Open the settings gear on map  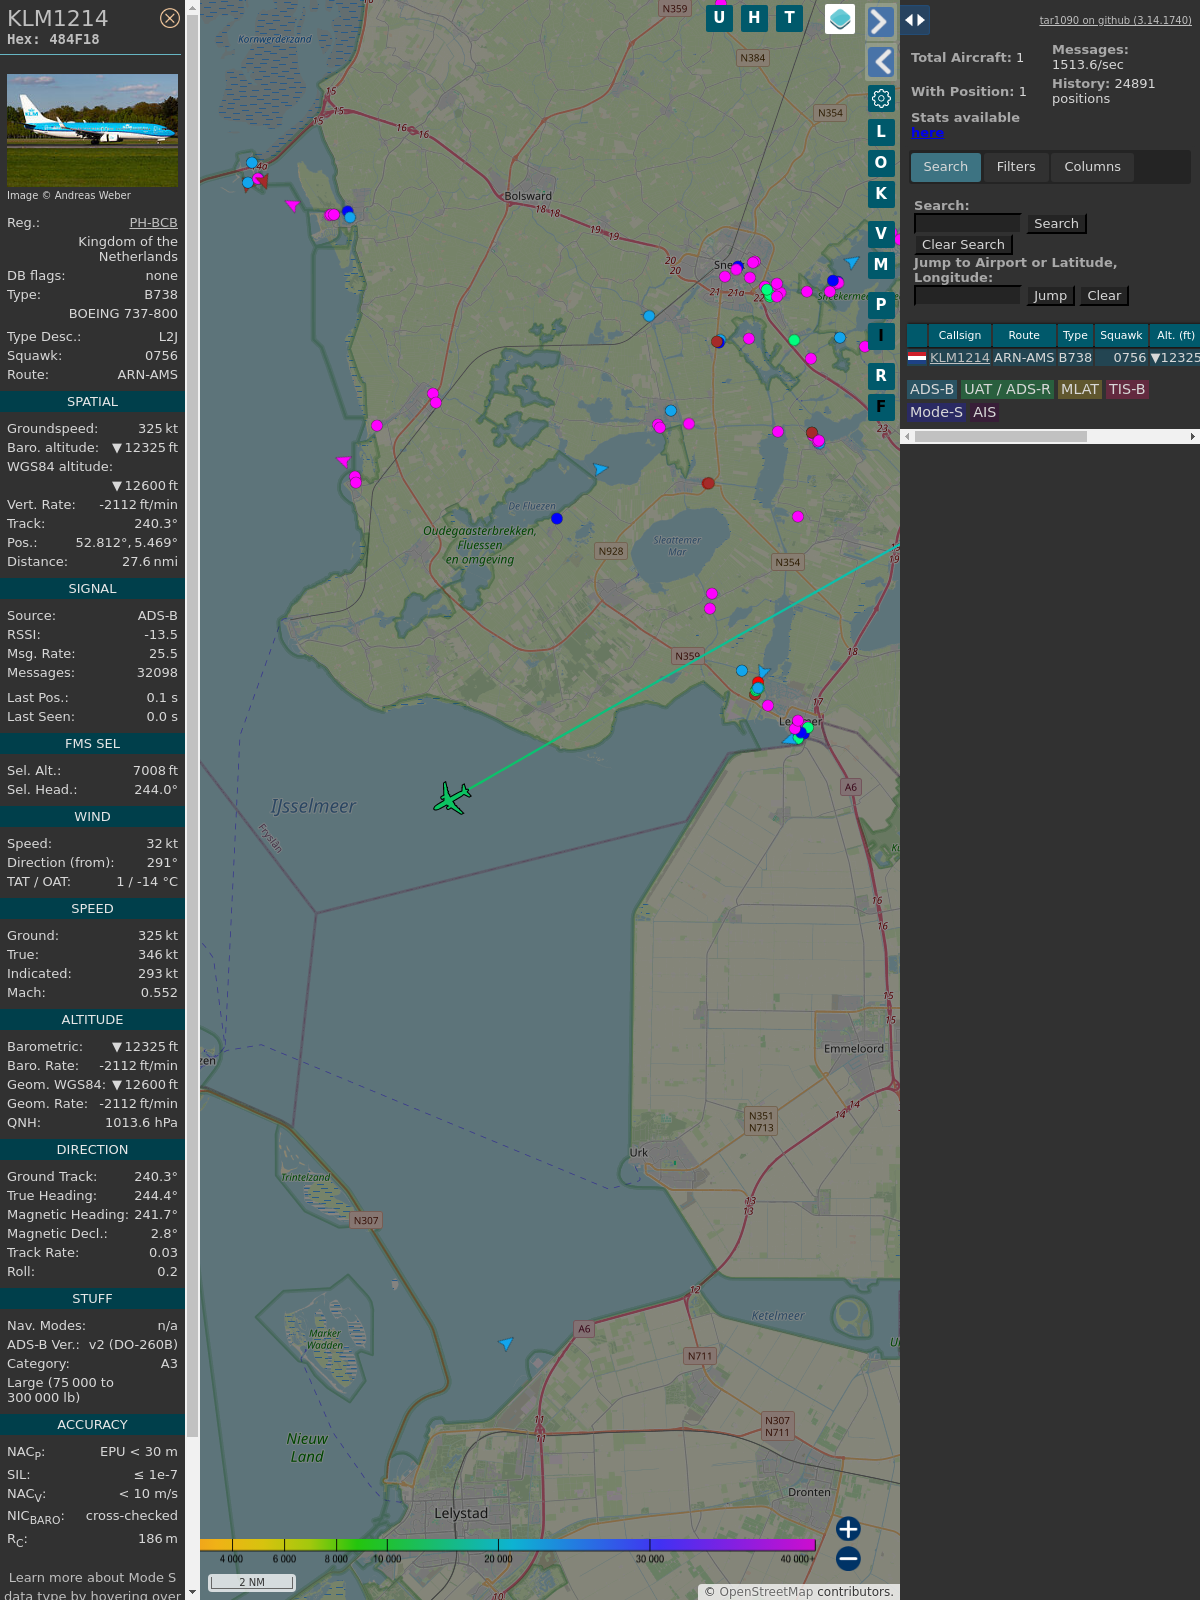pyautogui.click(x=881, y=98)
